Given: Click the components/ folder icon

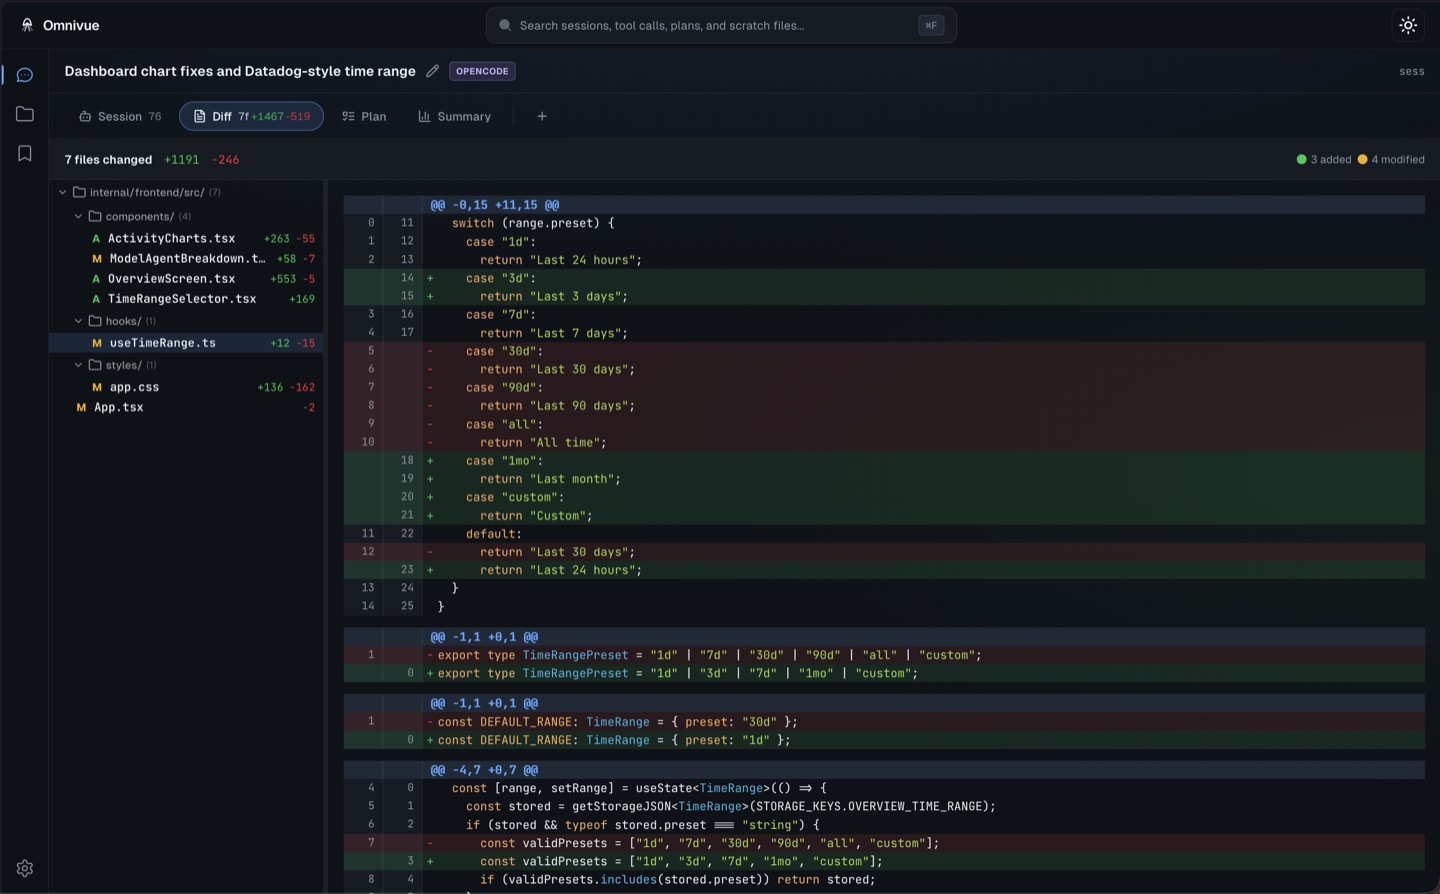Looking at the screenshot, I should click(95, 216).
